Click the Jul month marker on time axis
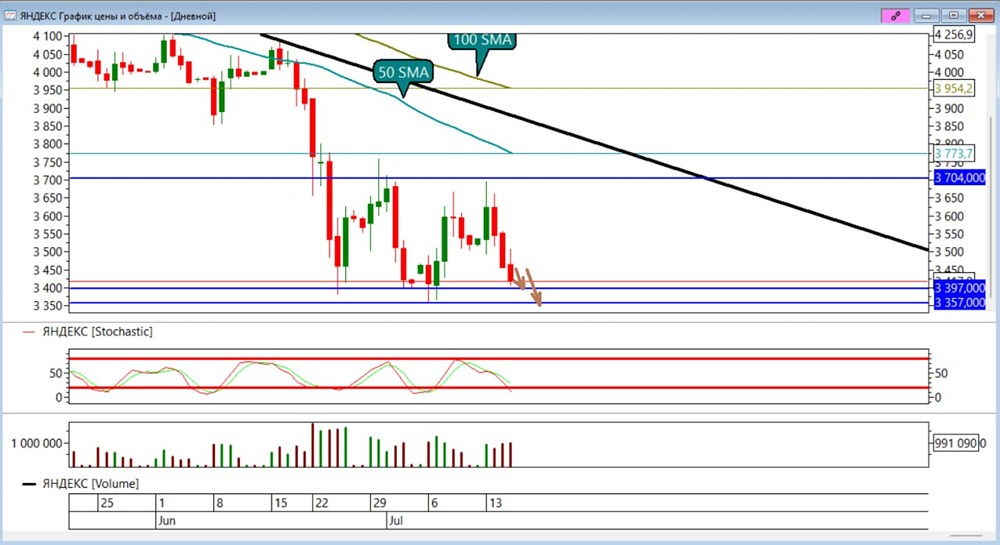This screenshot has height=545, width=1000. [x=395, y=521]
